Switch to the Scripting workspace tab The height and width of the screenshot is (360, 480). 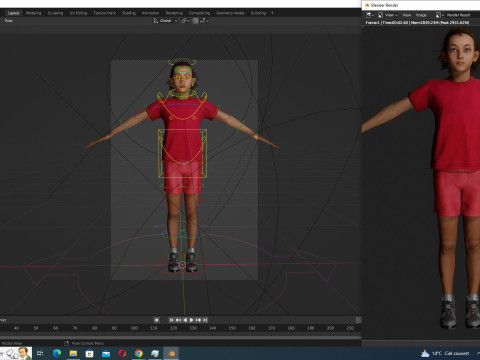[x=258, y=13]
